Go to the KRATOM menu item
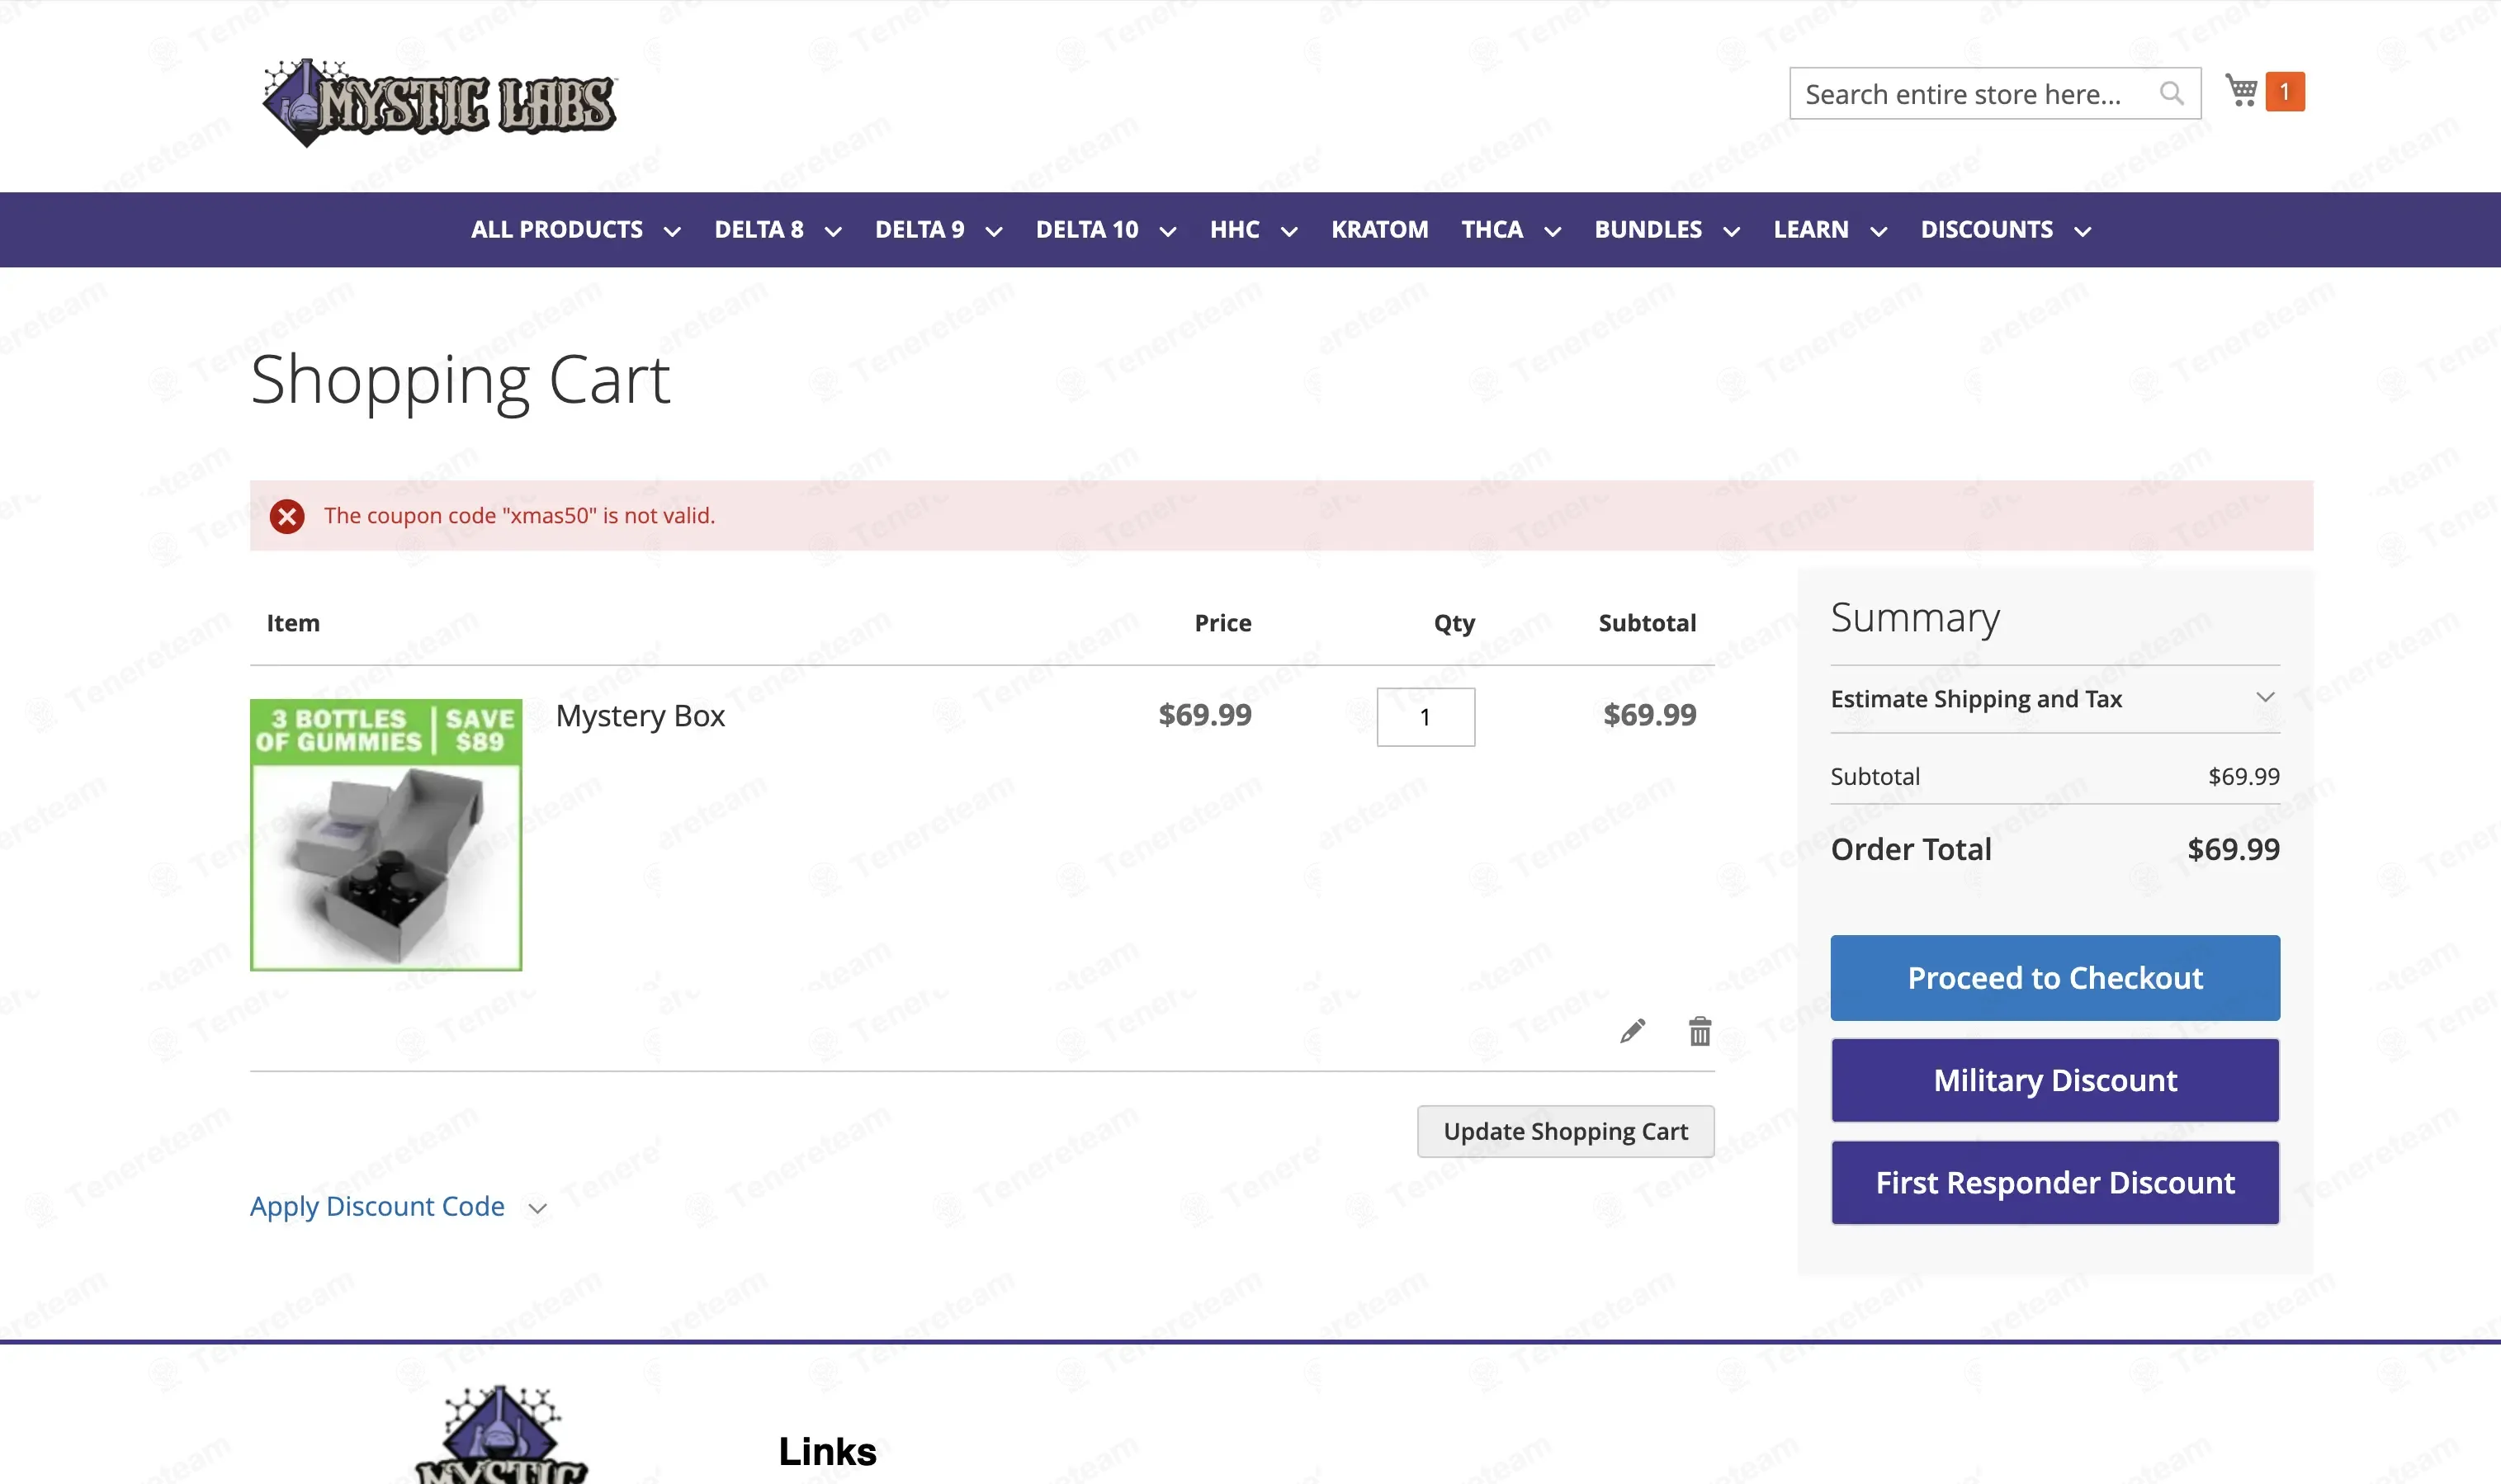The width and height of the screenshot is (2501, 1484). (1380, 230)
